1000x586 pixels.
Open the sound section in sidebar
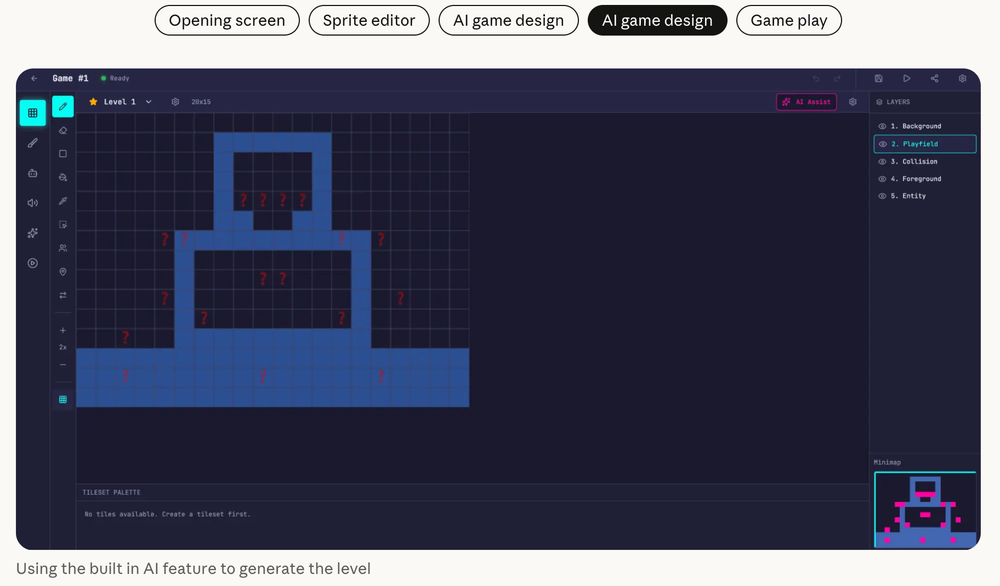click(33, 203)
